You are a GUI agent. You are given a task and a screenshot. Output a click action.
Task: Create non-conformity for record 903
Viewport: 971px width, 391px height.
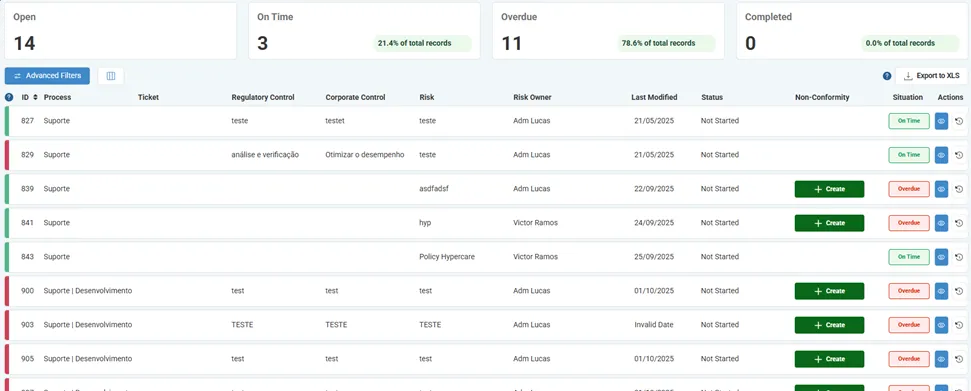[x=829, y=325]
